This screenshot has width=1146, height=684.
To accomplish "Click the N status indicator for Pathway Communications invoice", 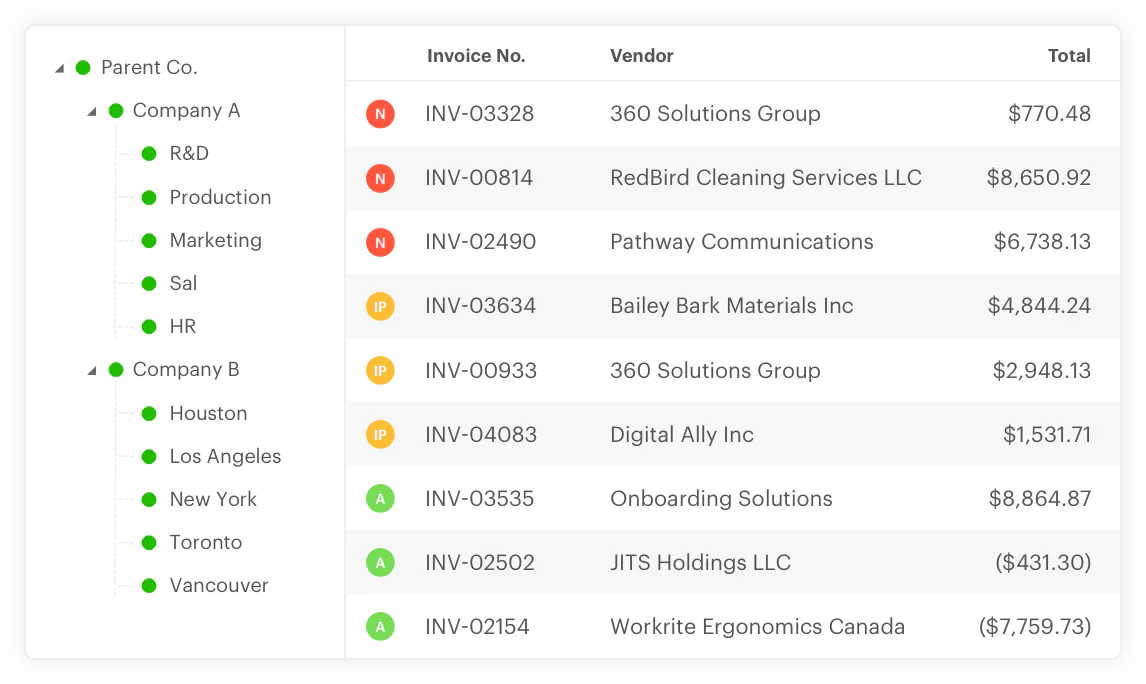I will click(380, 242).
